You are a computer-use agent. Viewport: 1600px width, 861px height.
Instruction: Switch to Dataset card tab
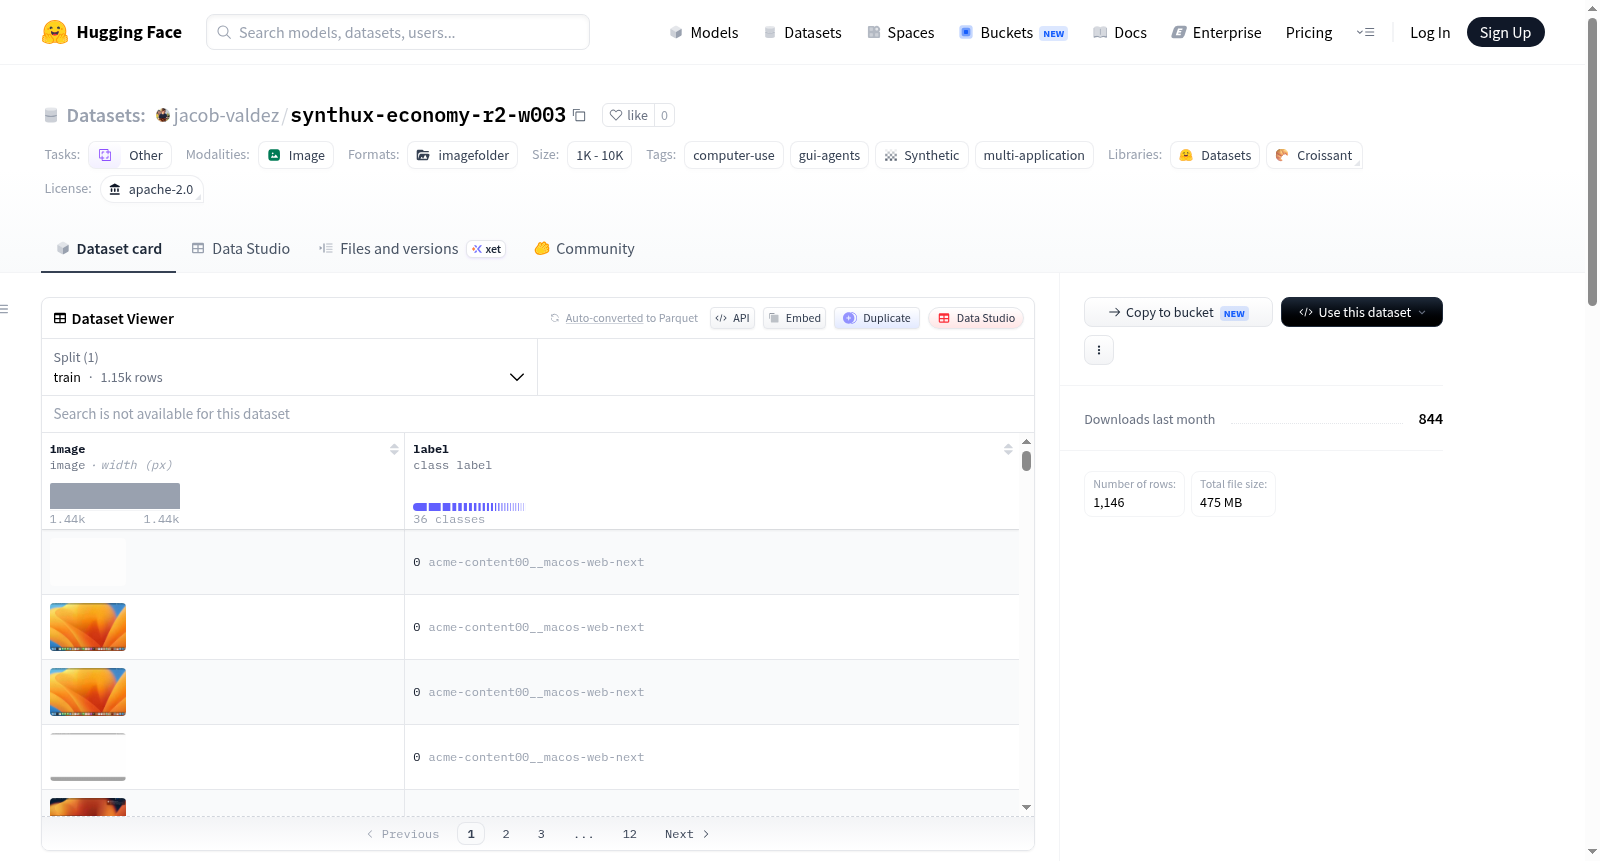pyautogui.click(x=109, y=248)
